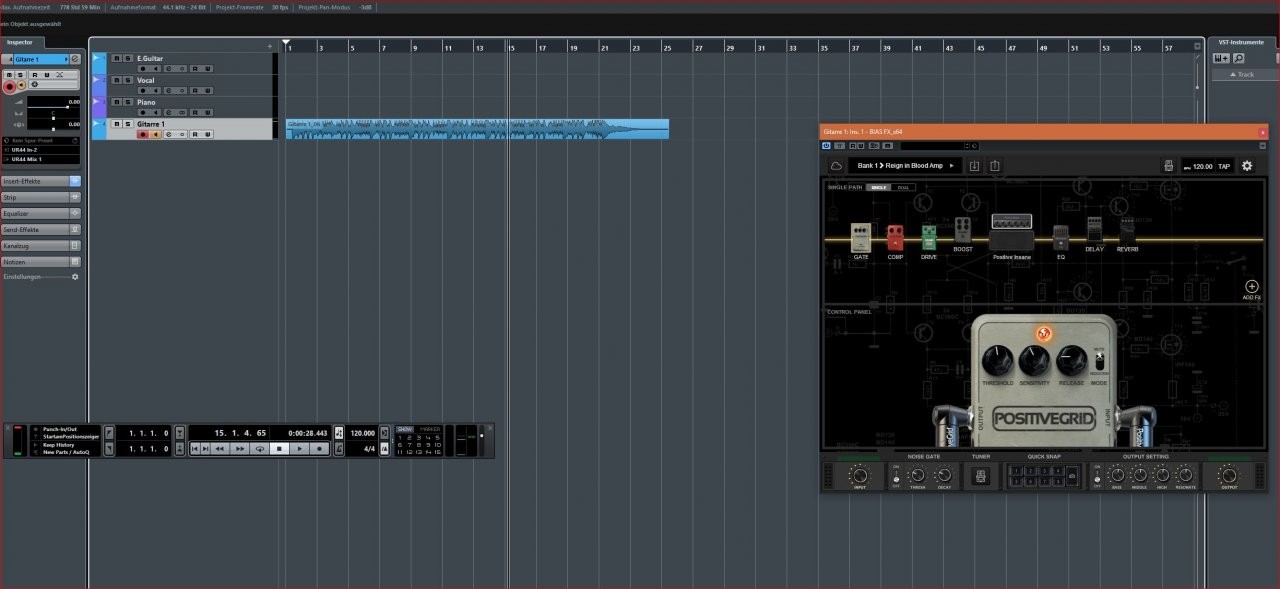
Task: Open the Inspector tab
Action: [19, 42]
